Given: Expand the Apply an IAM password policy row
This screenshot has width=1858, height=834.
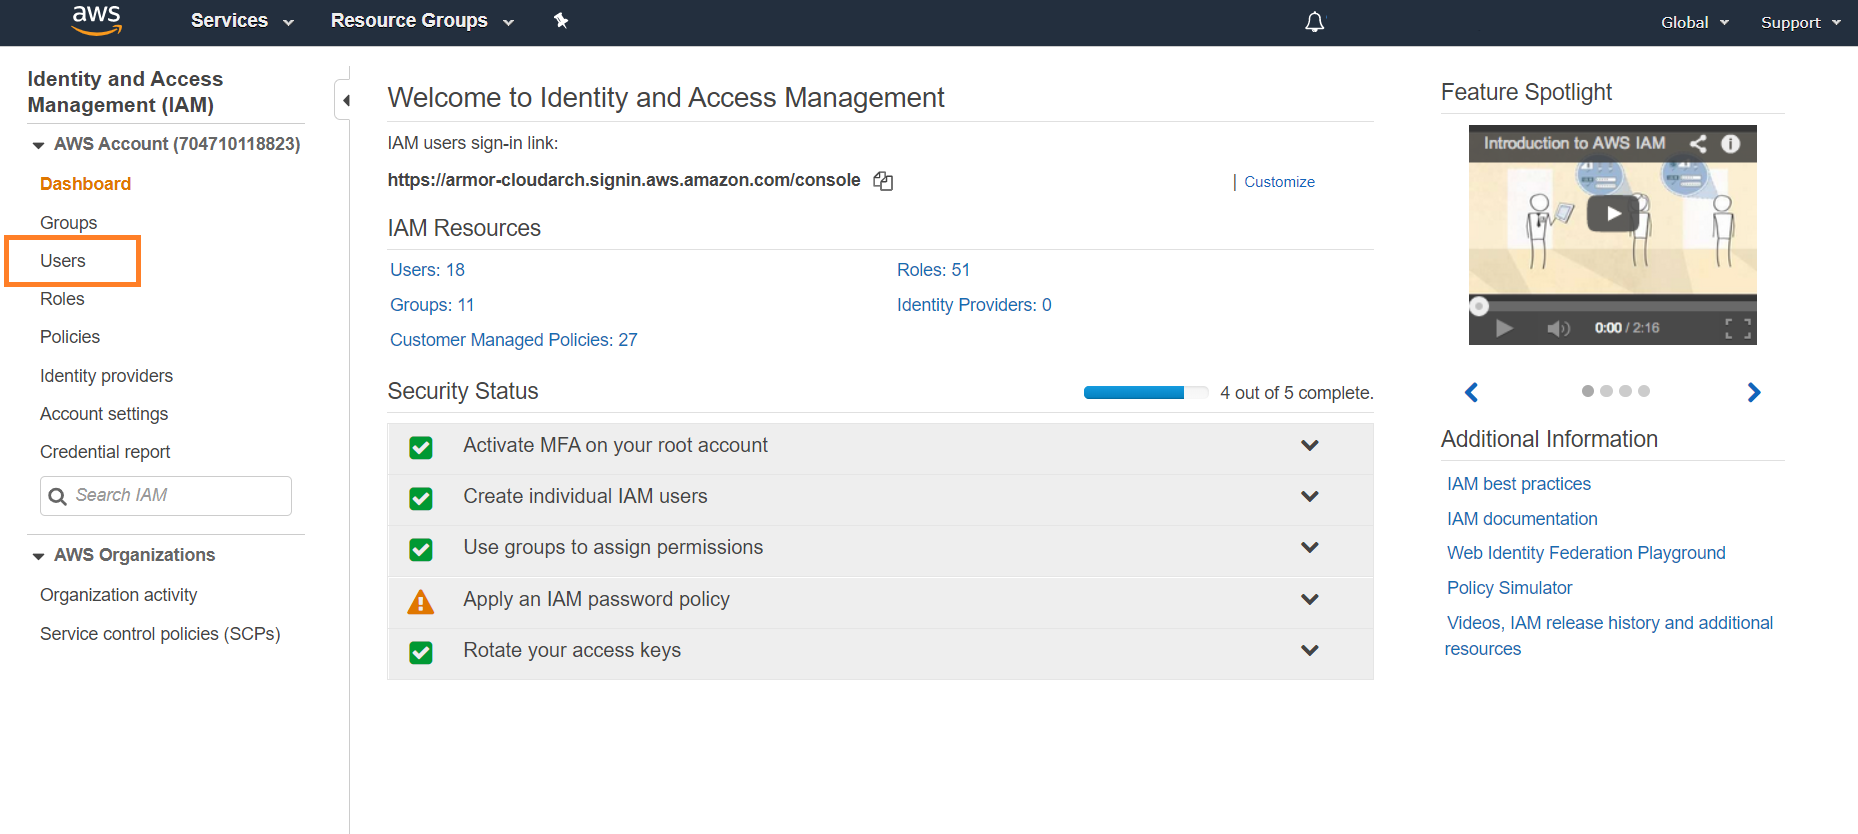Looking at the screenshot, I should tap(1309, 599).
